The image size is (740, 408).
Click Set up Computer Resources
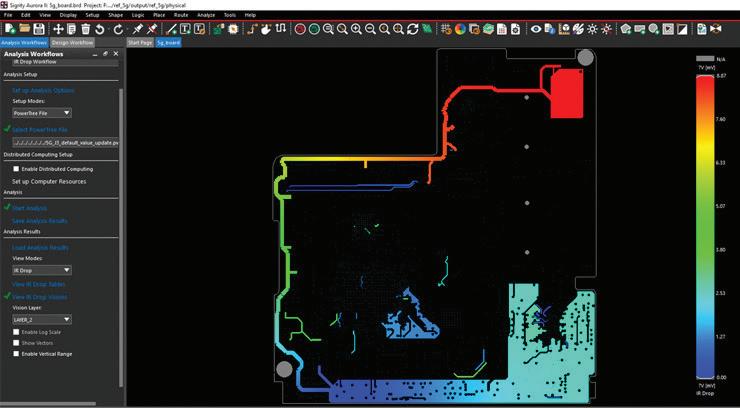49,181
